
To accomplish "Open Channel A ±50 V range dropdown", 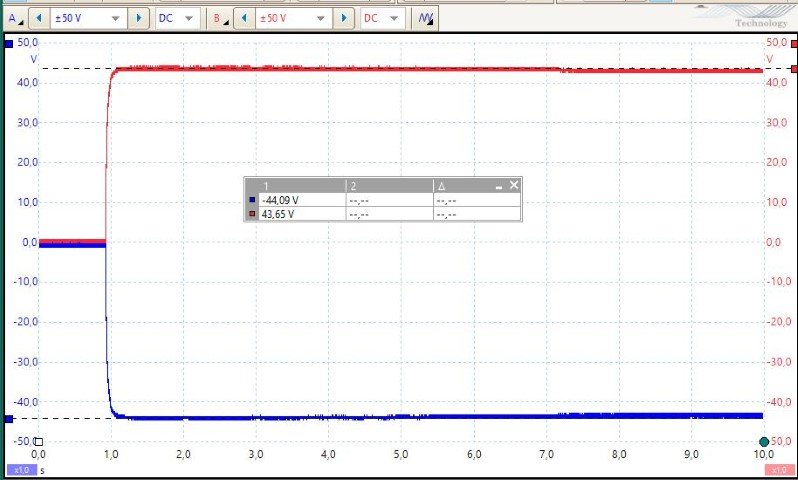I will point(88,19).
